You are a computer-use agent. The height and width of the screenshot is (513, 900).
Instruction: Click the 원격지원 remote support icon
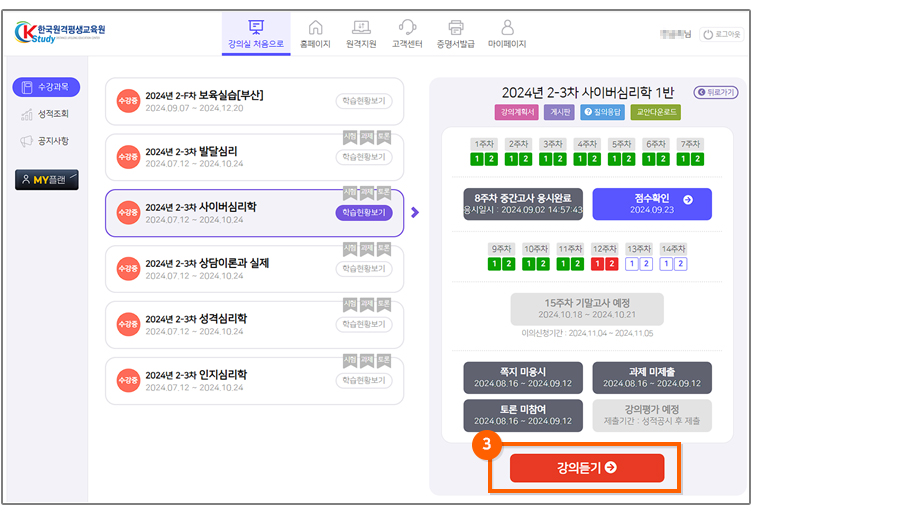tap(361, 33)
